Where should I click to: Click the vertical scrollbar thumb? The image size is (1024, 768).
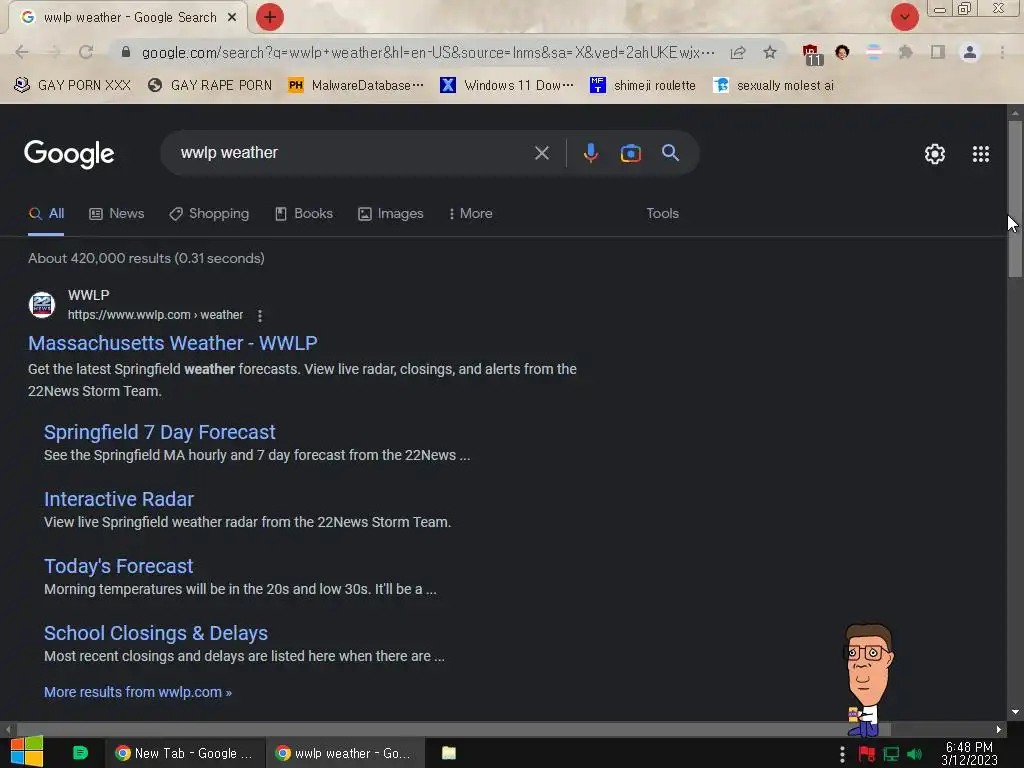click(x=1015, y=199)
